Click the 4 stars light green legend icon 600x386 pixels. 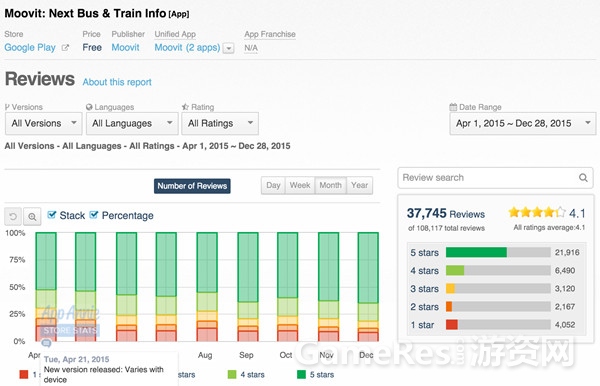point(232,375)
